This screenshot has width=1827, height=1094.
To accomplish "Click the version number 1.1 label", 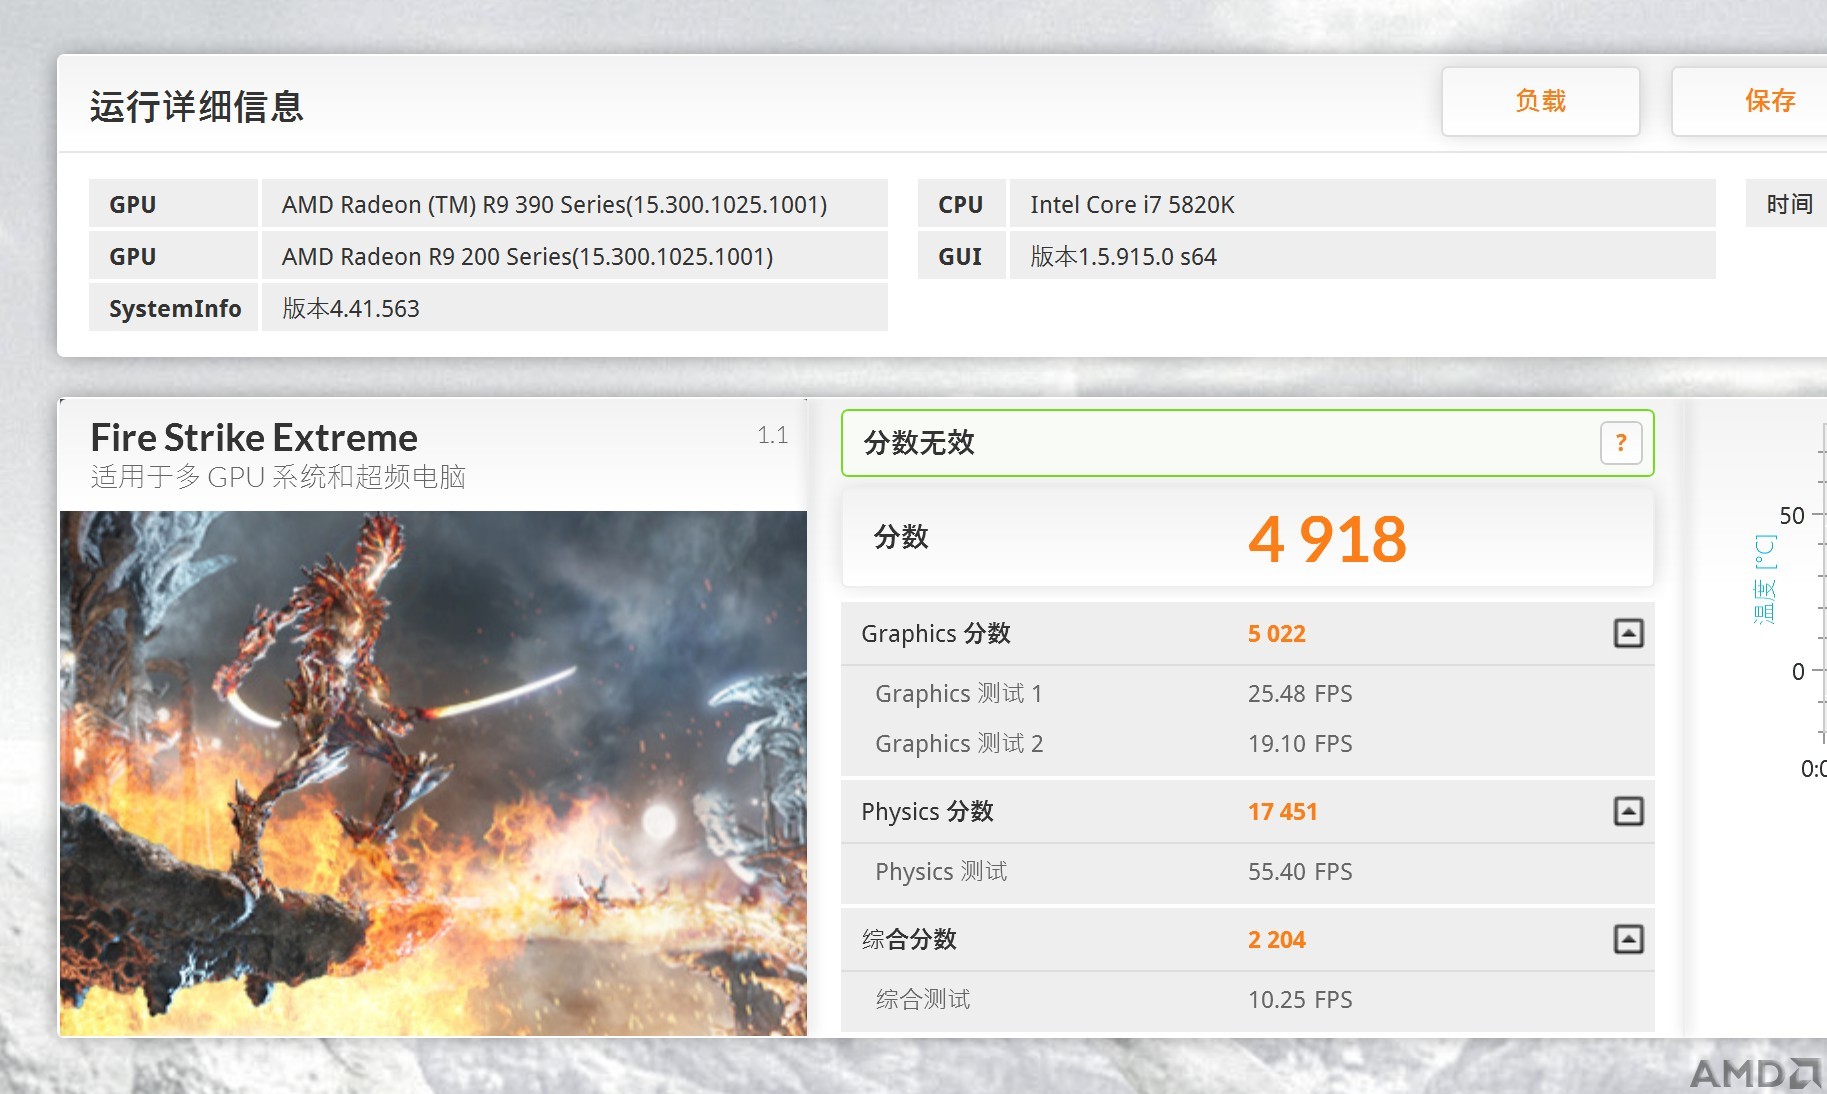I will click(x=772, y=435).
